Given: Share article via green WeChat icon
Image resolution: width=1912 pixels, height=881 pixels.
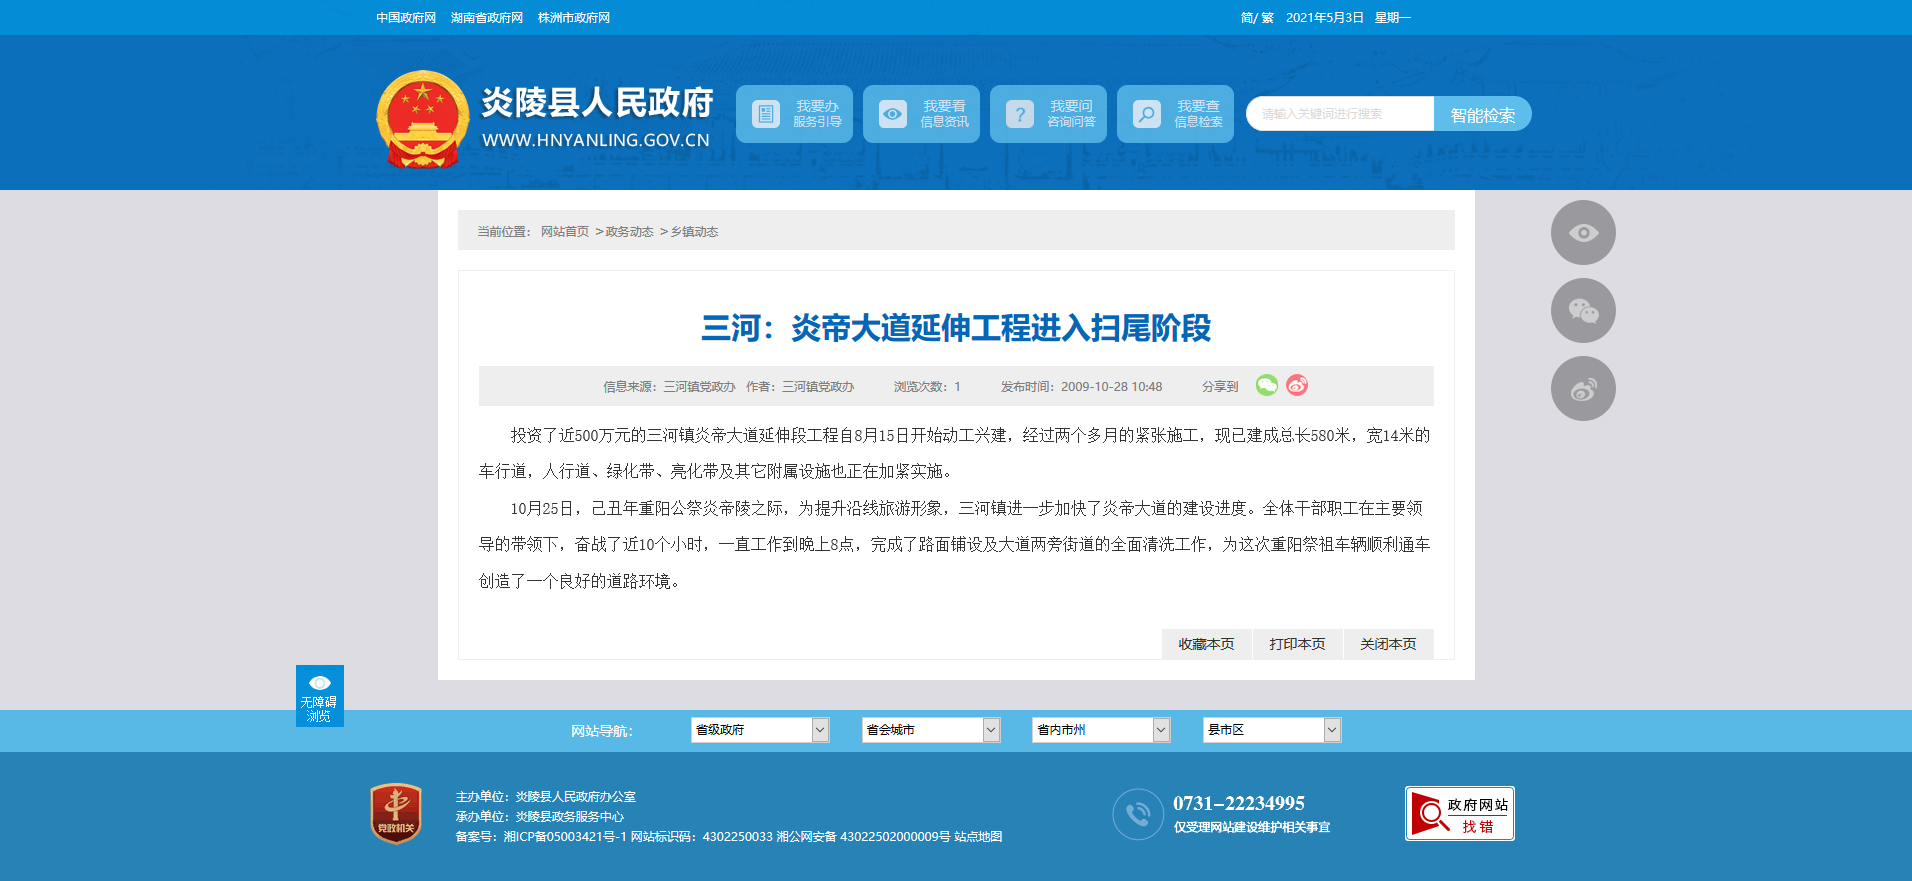Looking at the screenshot, I should click(x=1267, y=386).
